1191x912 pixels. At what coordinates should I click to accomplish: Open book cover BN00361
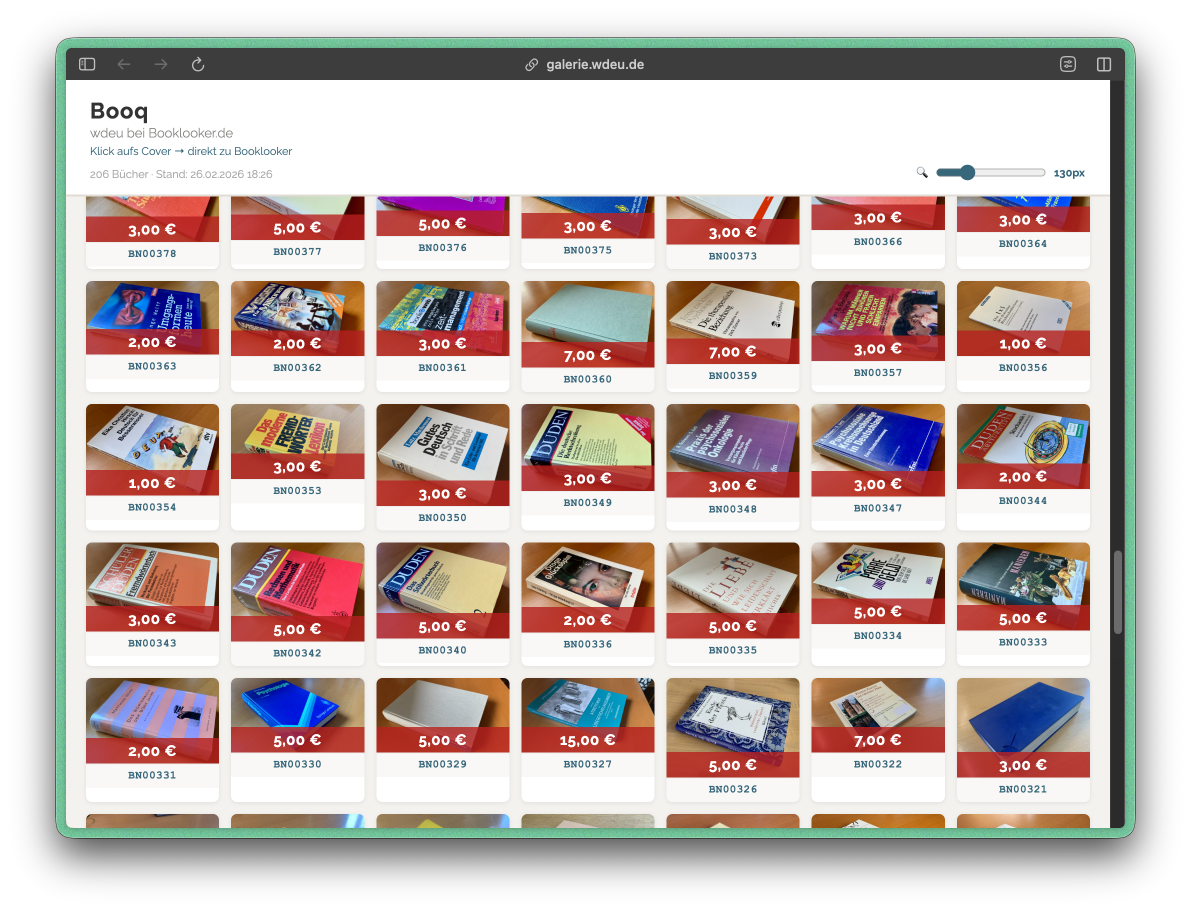(442, 318)
